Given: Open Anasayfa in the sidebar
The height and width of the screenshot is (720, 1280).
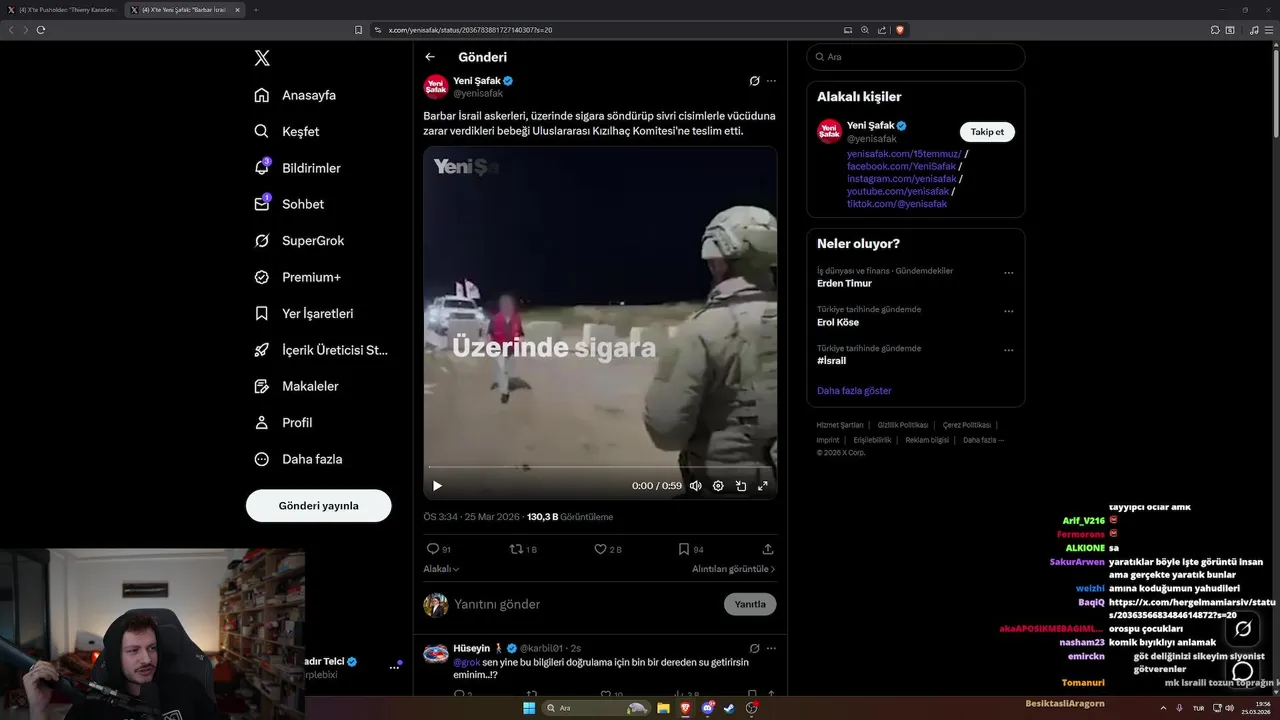Looking at the screenshot, I should point(295,95).
